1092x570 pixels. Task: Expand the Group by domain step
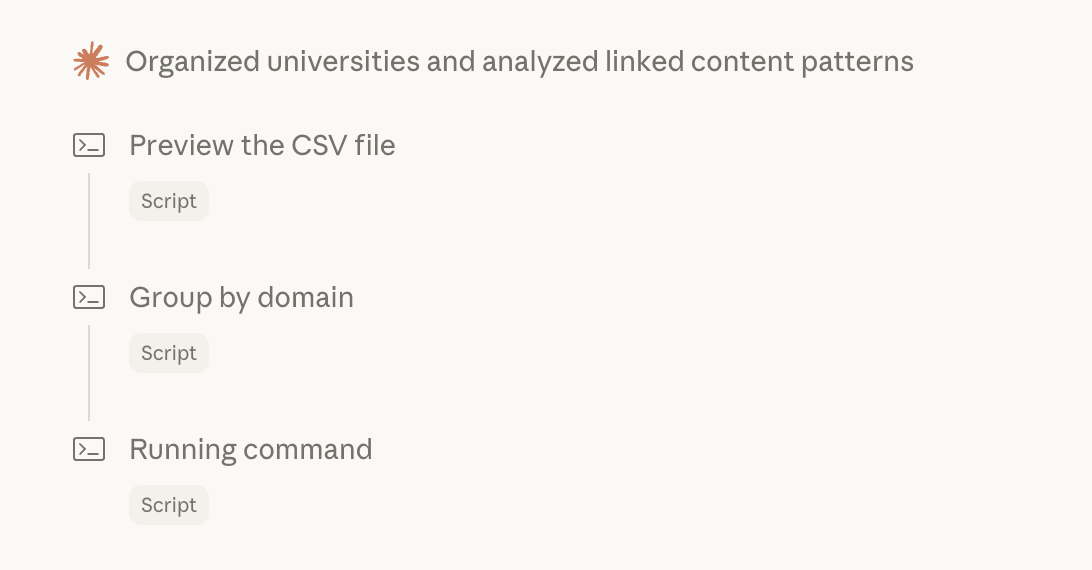[x=241, y=298]
